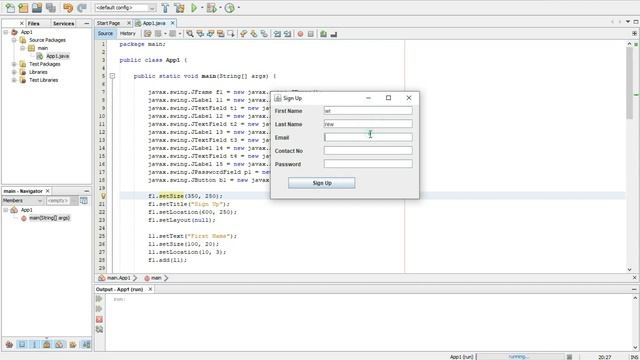This screenshot has width=640, height=360.
Task: Run the project with the green arrow
Action: coord(194,8)
